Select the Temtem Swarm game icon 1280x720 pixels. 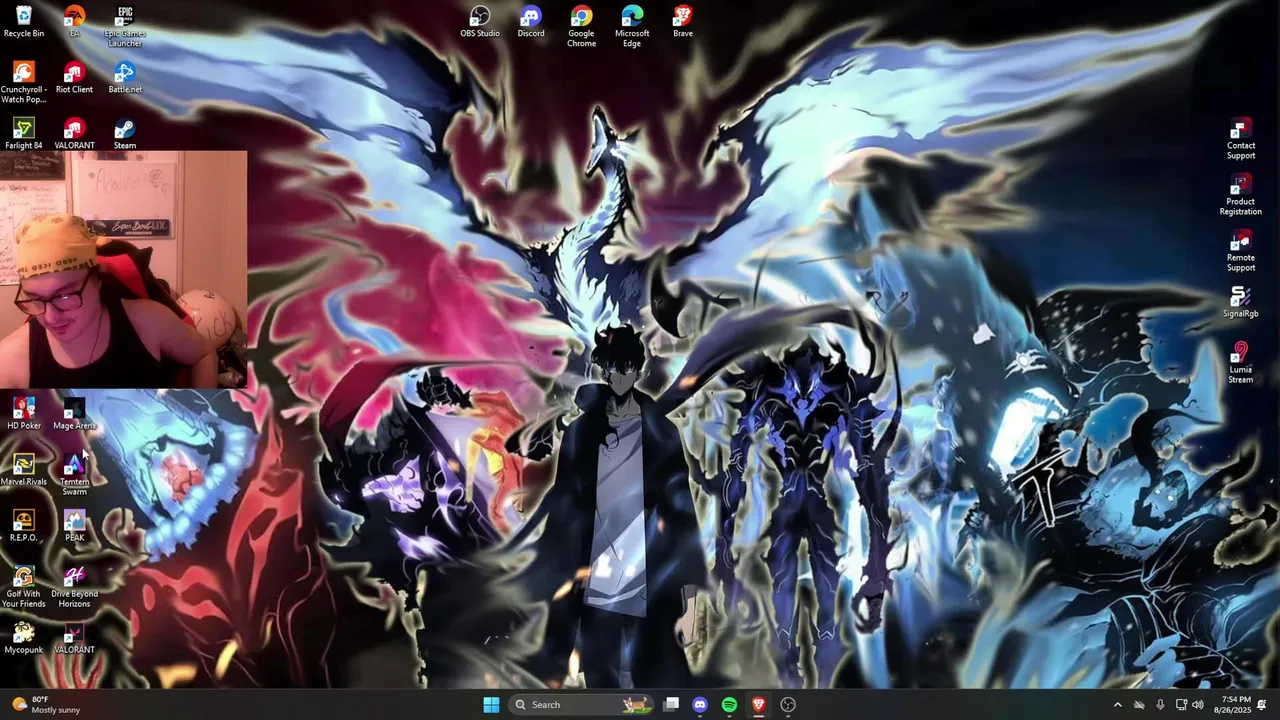(x=74, y=474)
